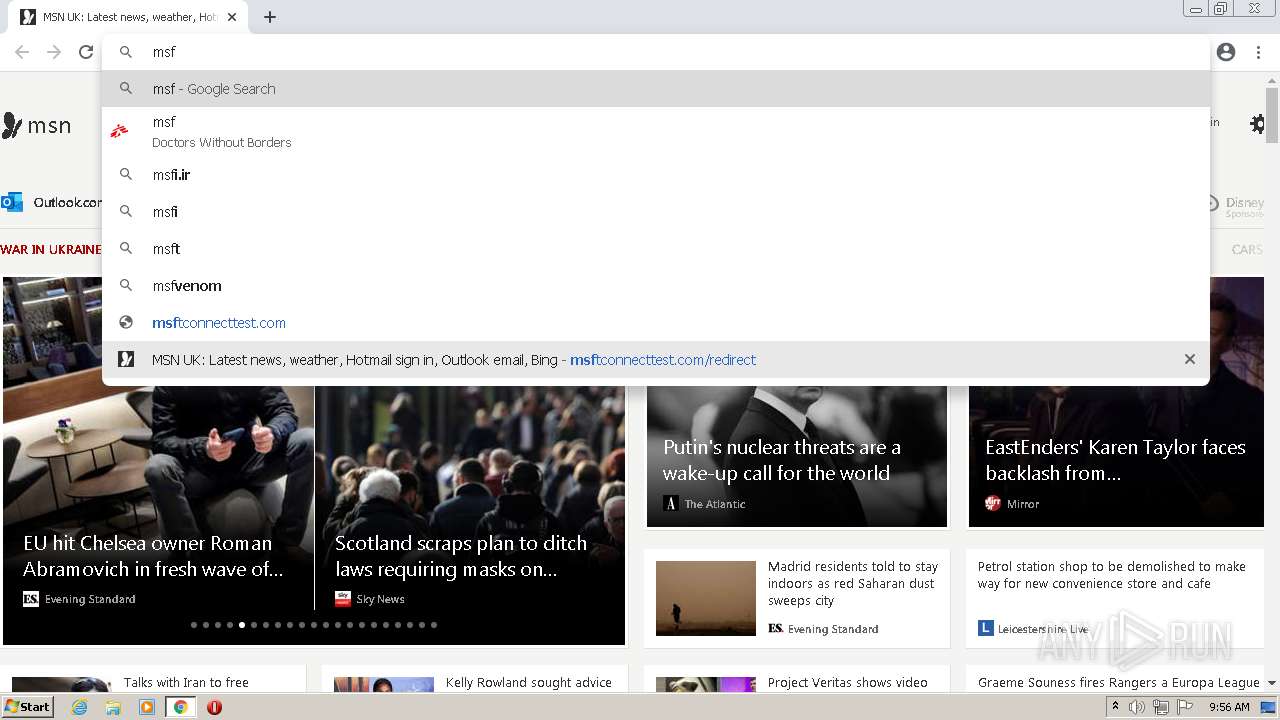Click the MSN logo
1280x720 pixels.
(x=37, y=125)
